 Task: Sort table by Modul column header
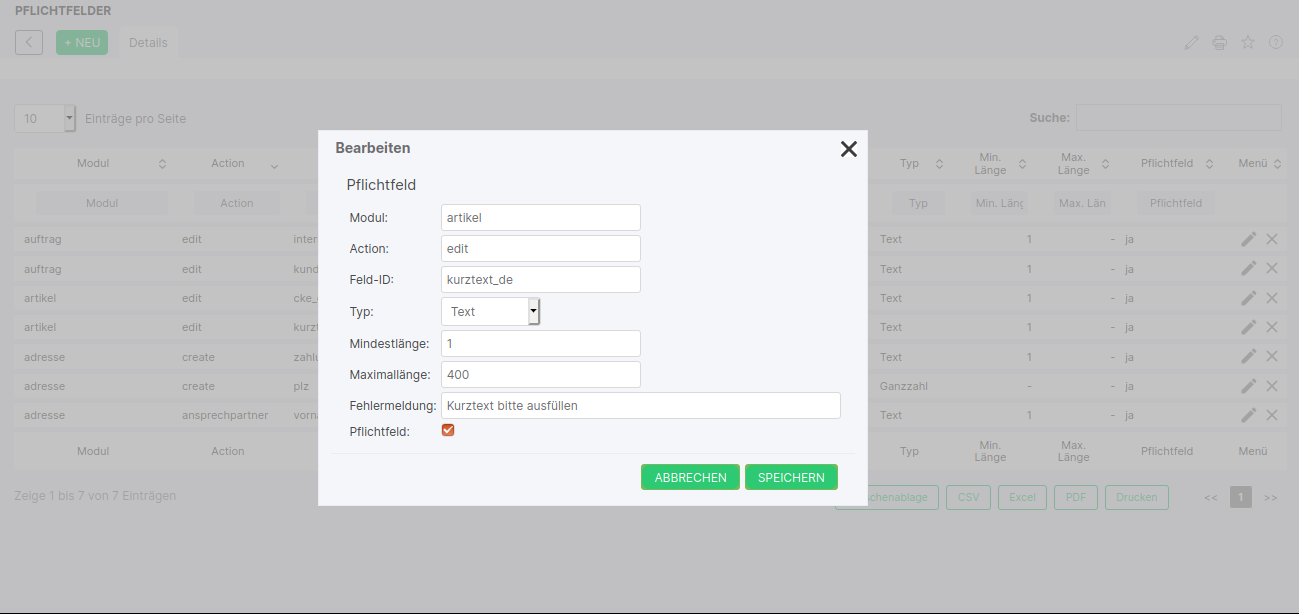(93, 163)
